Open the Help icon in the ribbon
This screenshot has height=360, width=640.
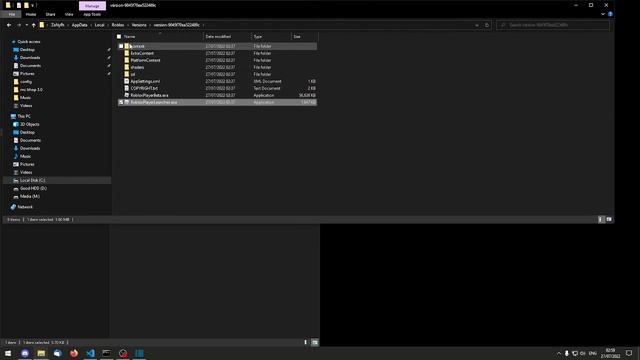pos(610,14)
